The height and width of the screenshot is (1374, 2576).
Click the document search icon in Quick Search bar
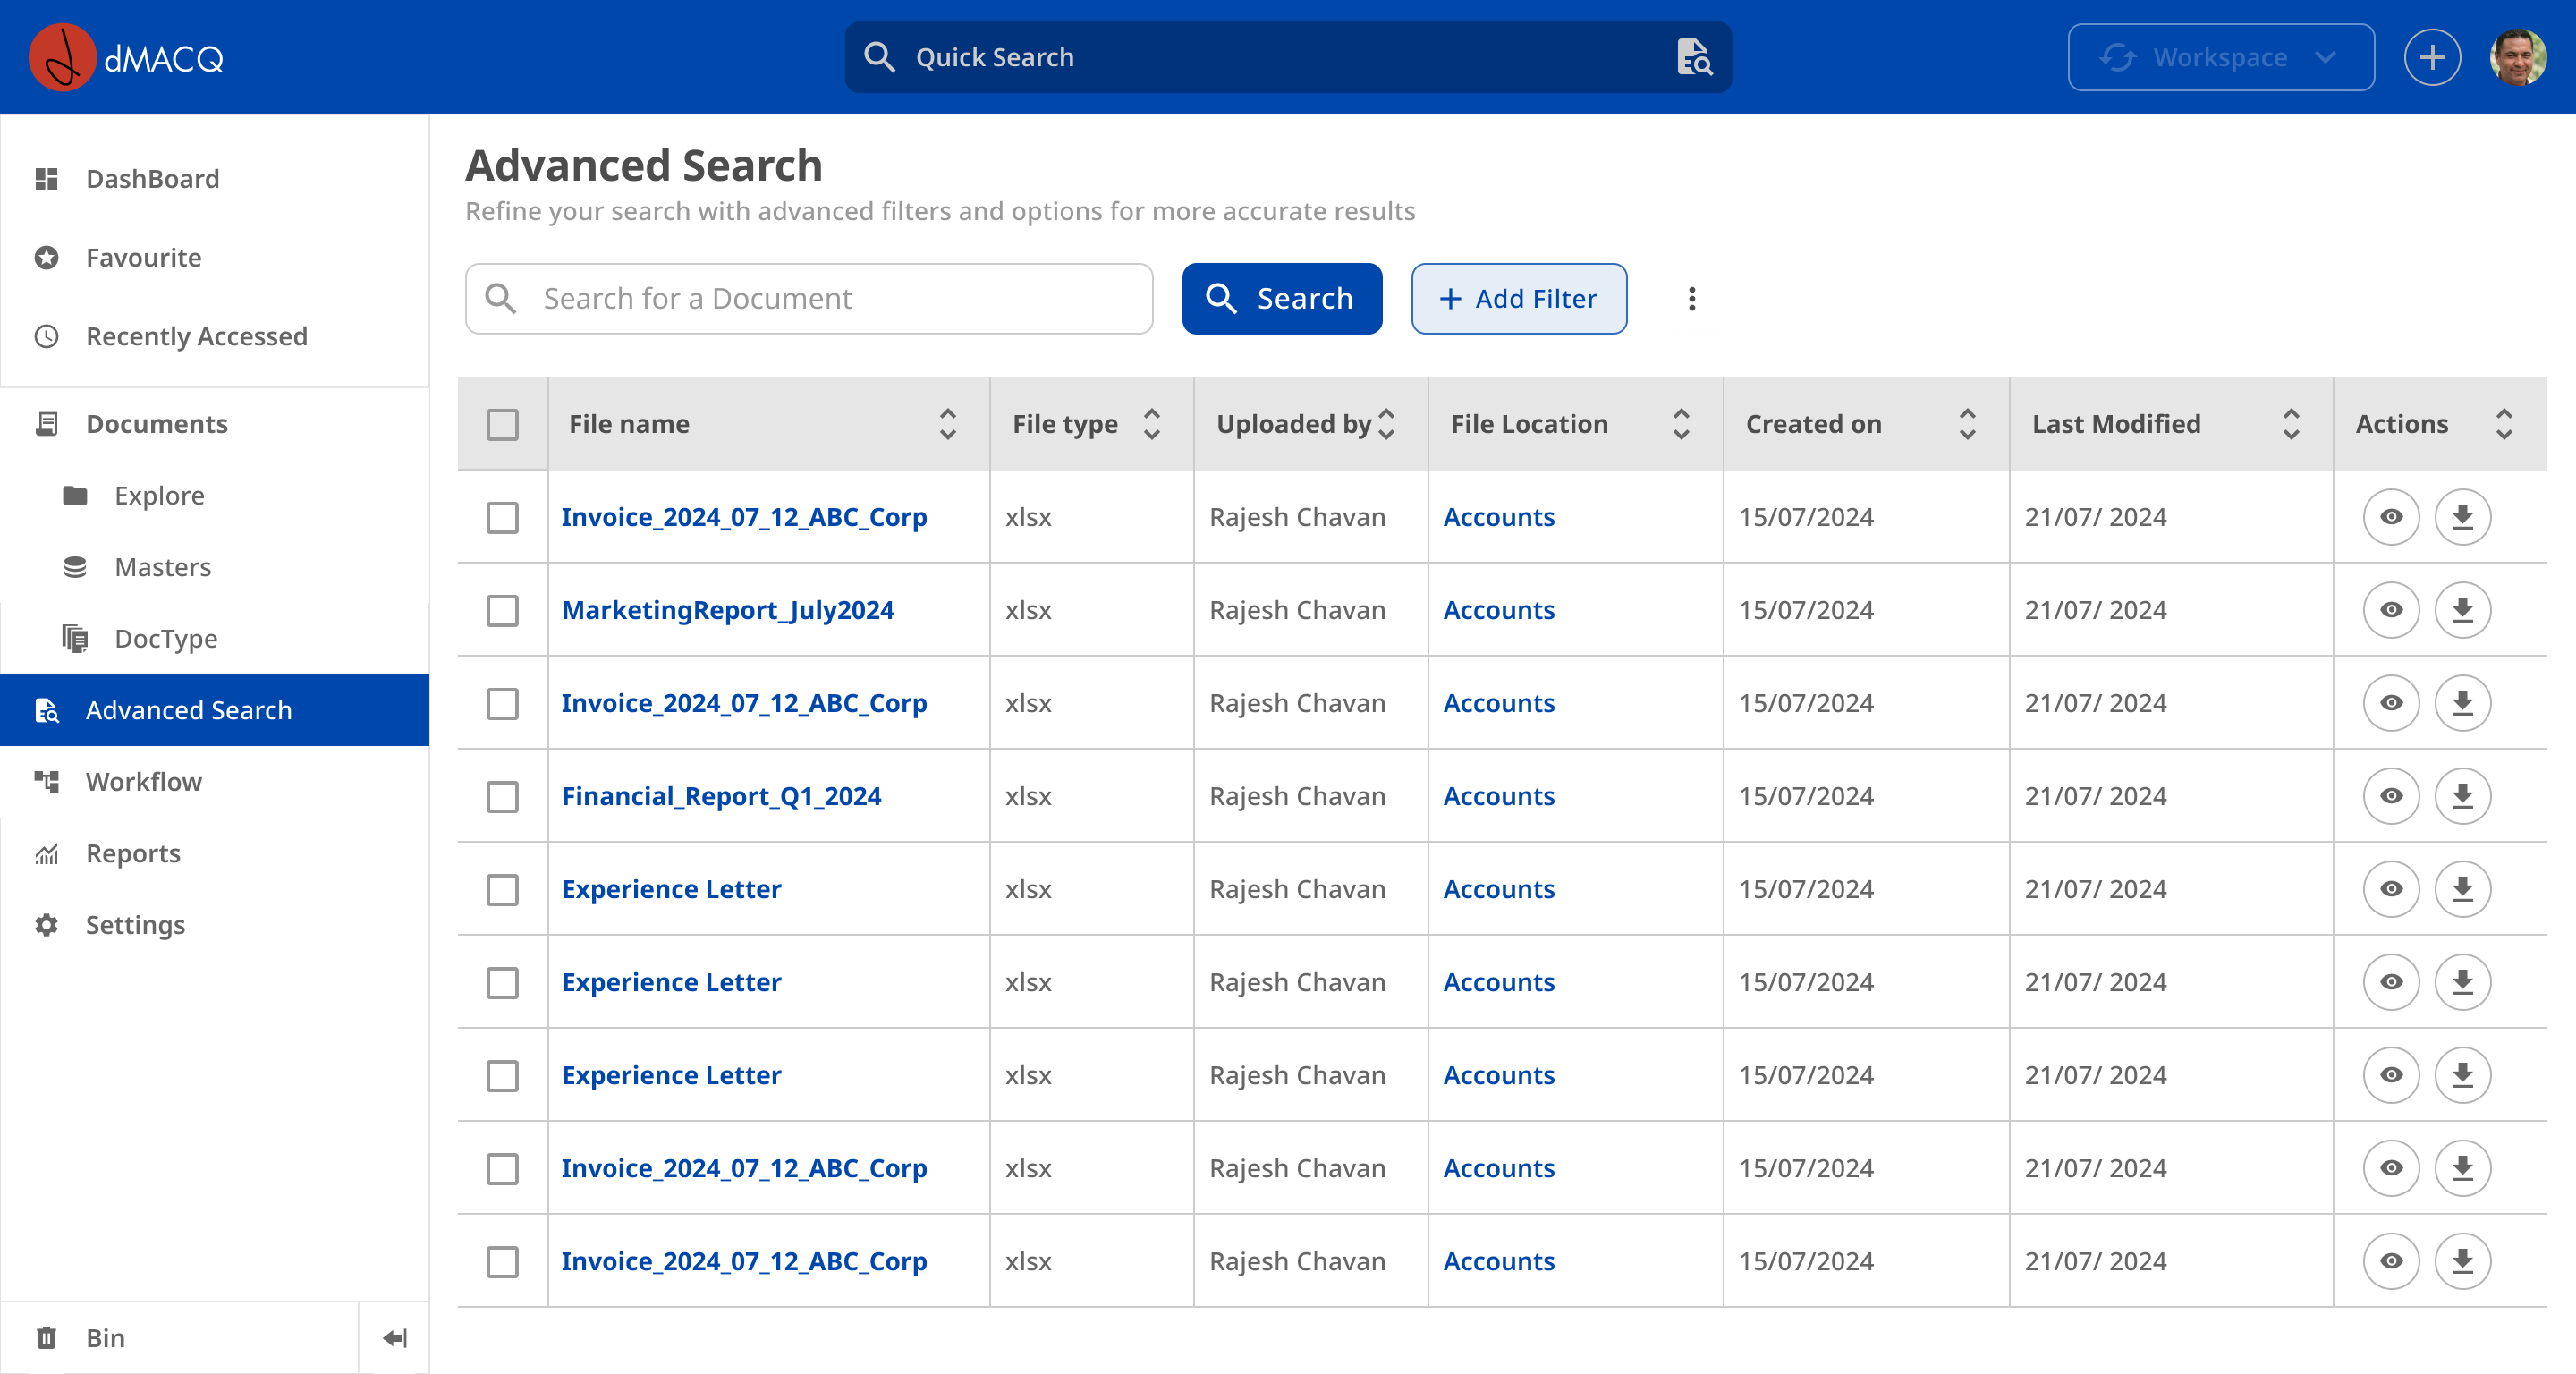pyautogui.click(x=1693, y=57)
